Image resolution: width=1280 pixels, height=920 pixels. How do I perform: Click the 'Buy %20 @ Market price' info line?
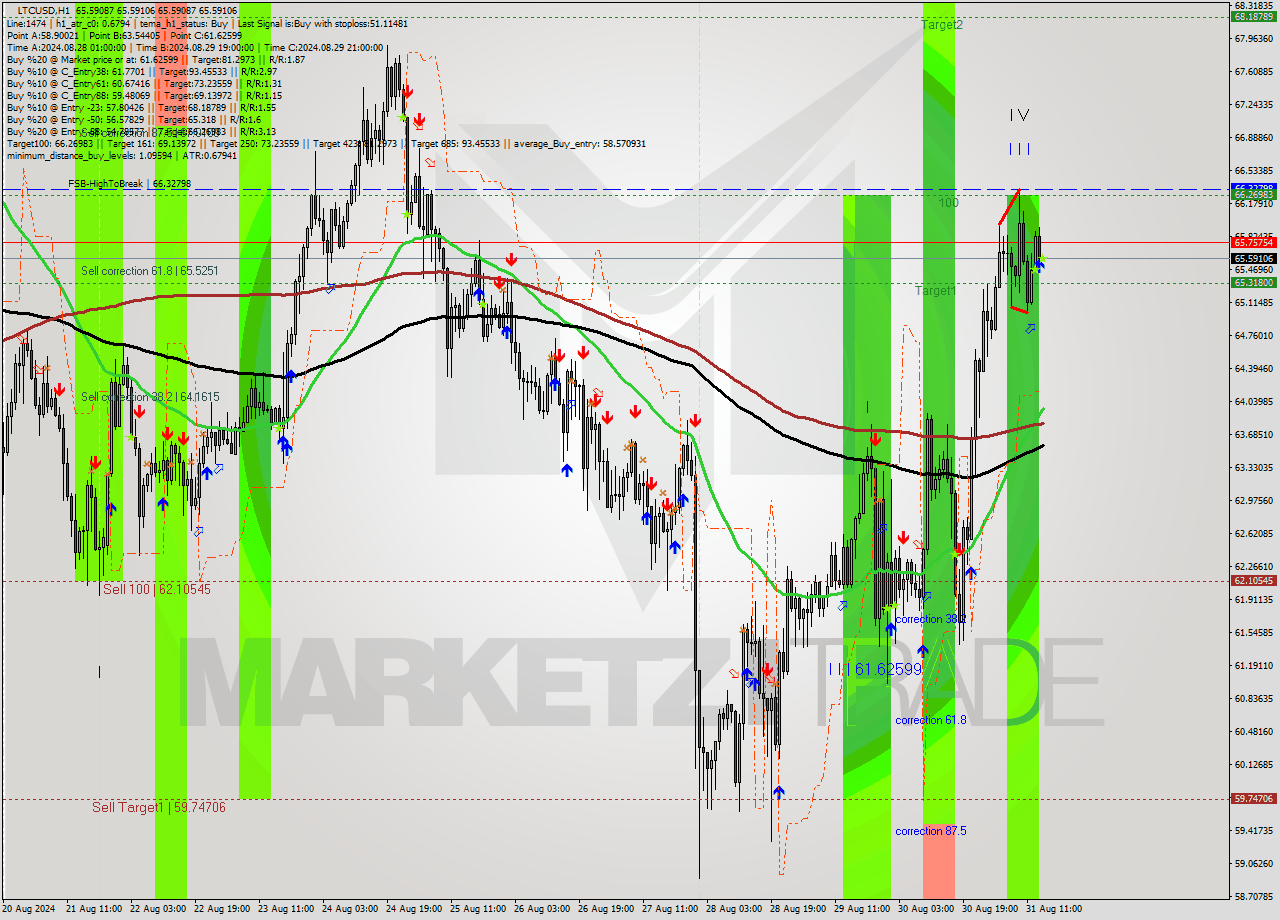click(x=155, y=59)
